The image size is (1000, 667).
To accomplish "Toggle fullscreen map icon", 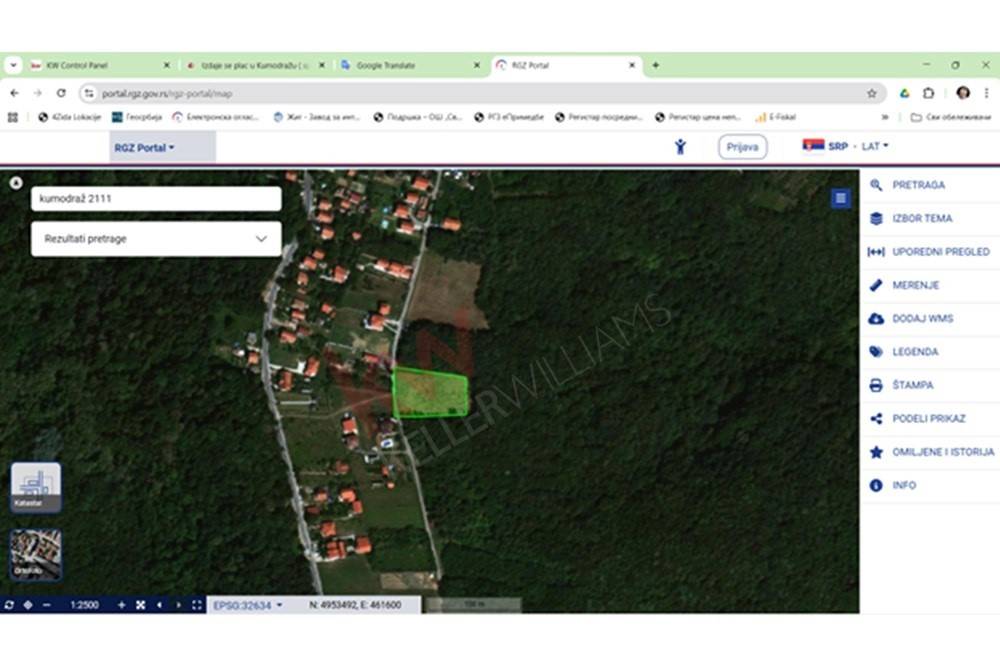I will pos(196,605).
